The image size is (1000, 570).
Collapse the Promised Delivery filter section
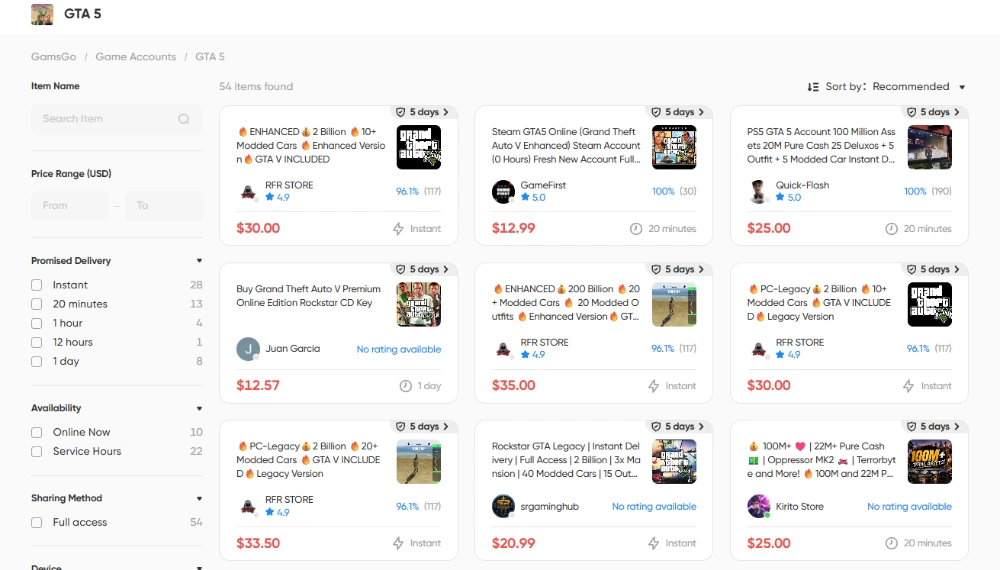tap(200, 261)
